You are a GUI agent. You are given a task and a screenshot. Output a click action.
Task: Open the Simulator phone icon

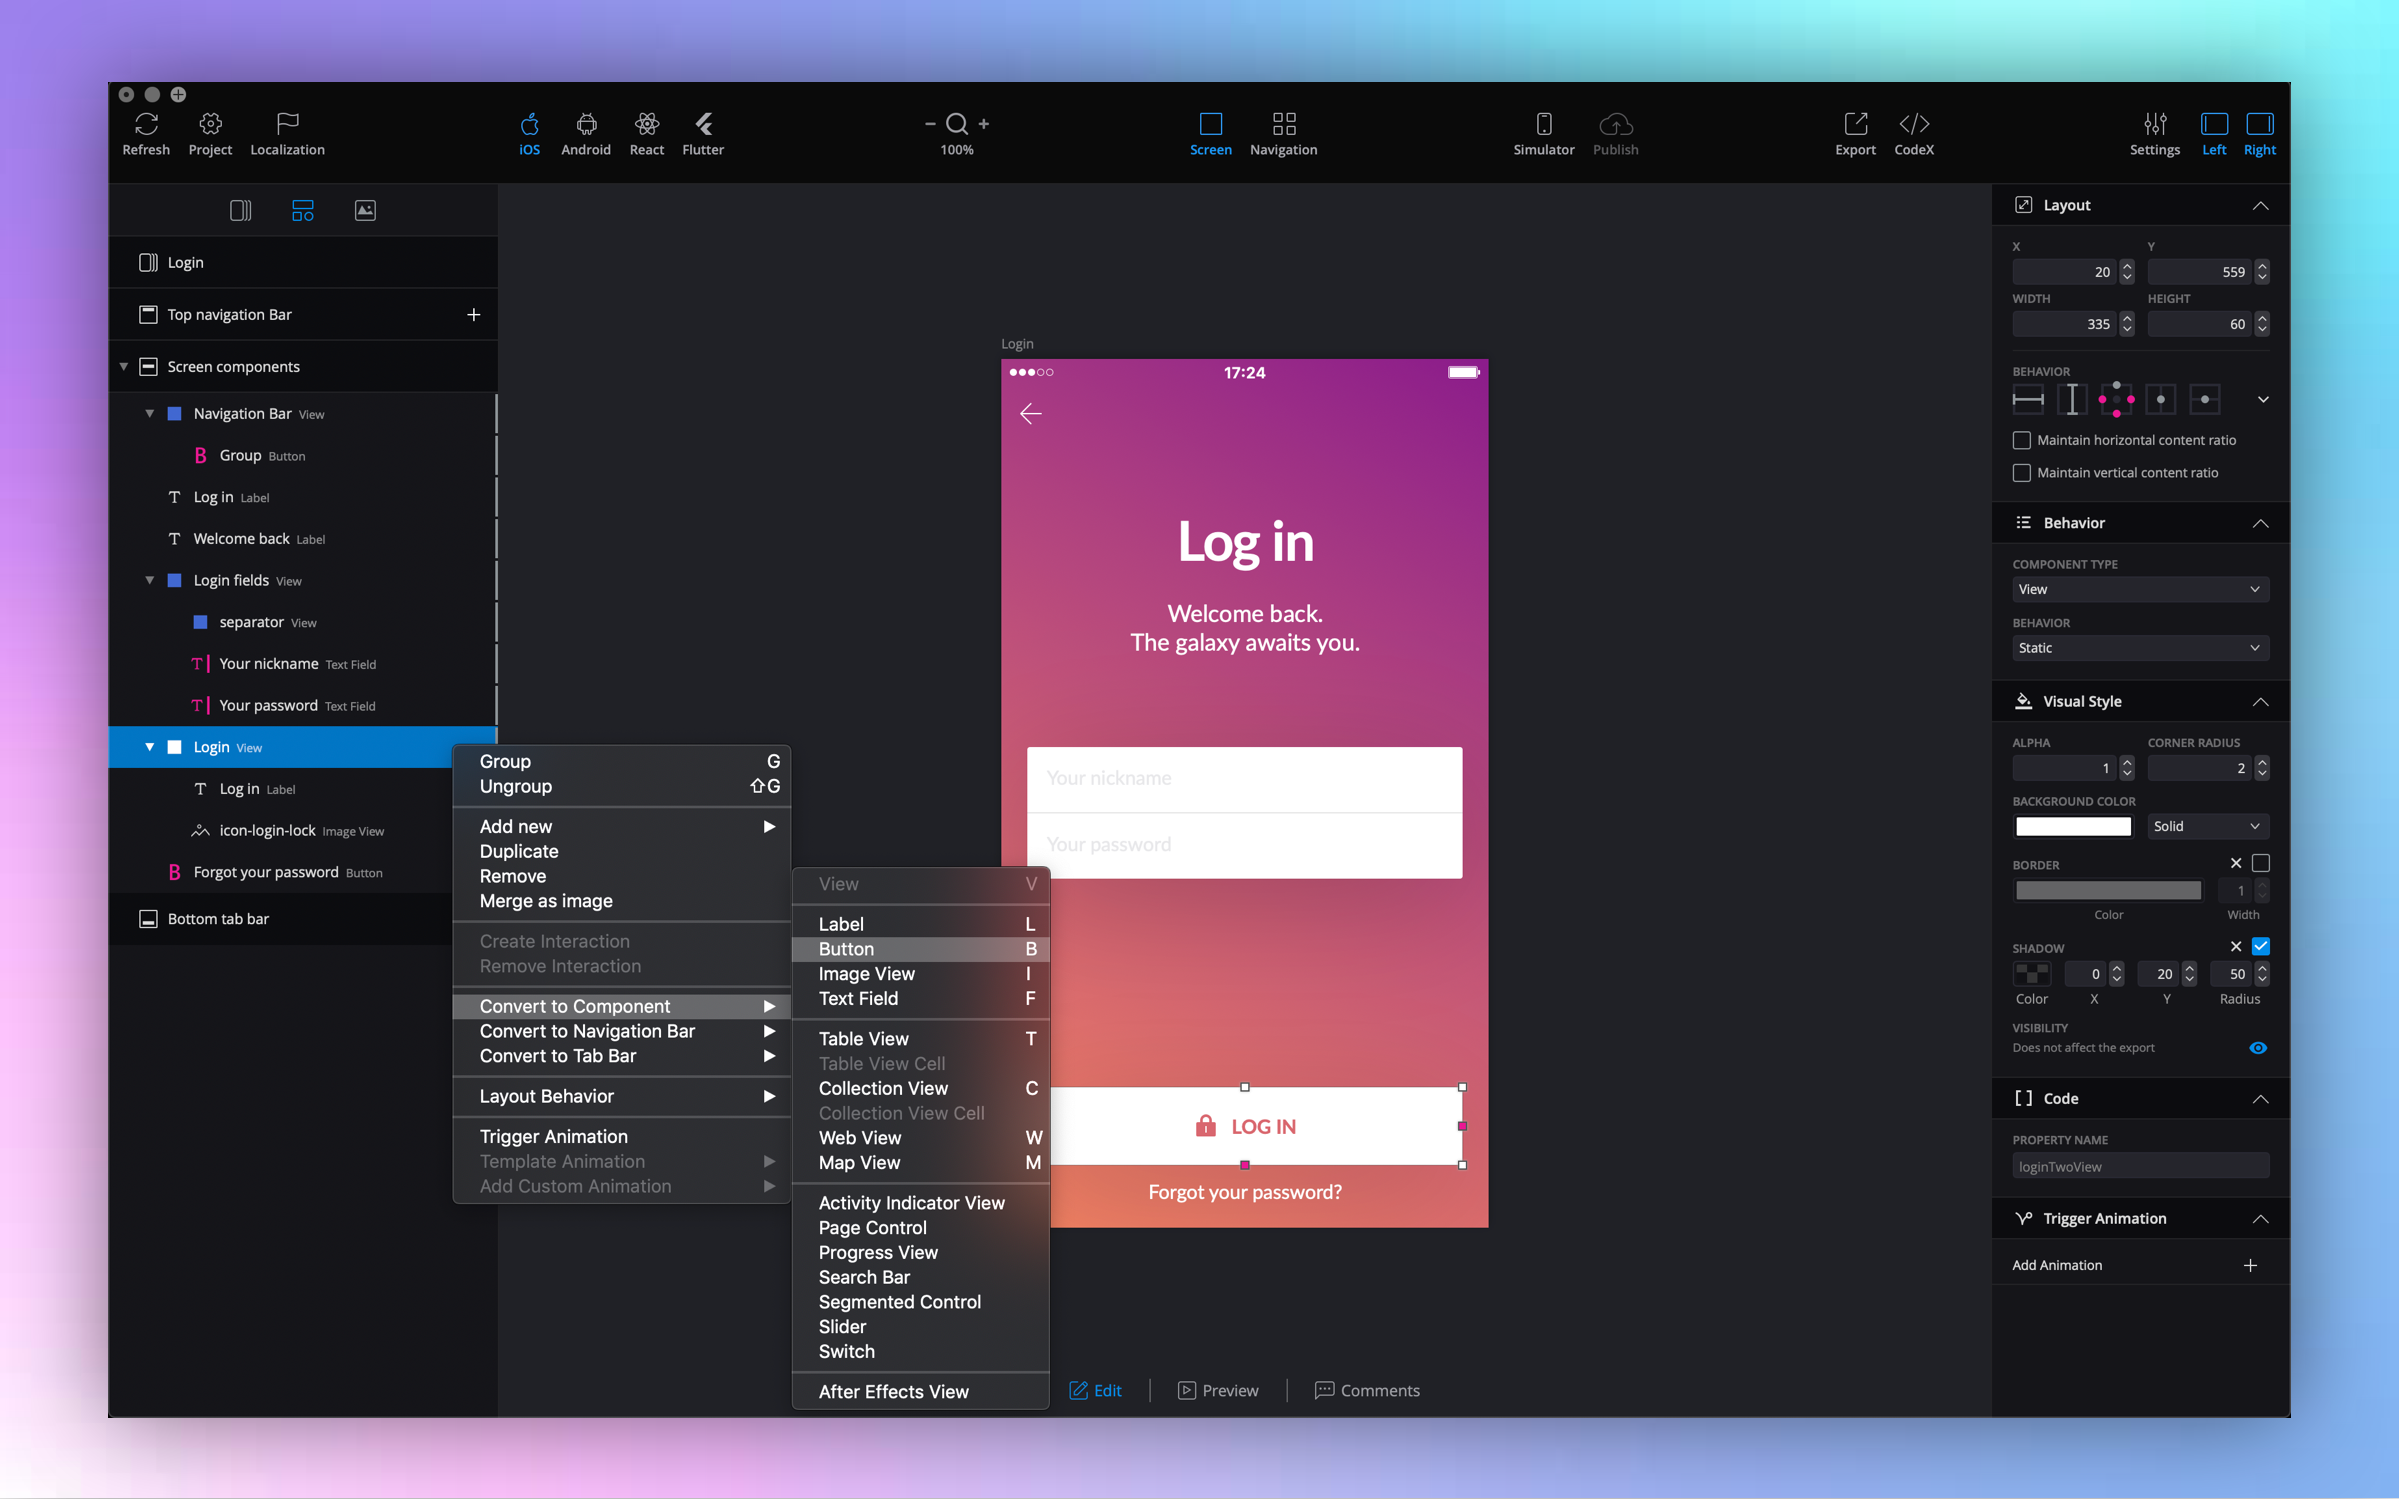(x=1543, y=124)
